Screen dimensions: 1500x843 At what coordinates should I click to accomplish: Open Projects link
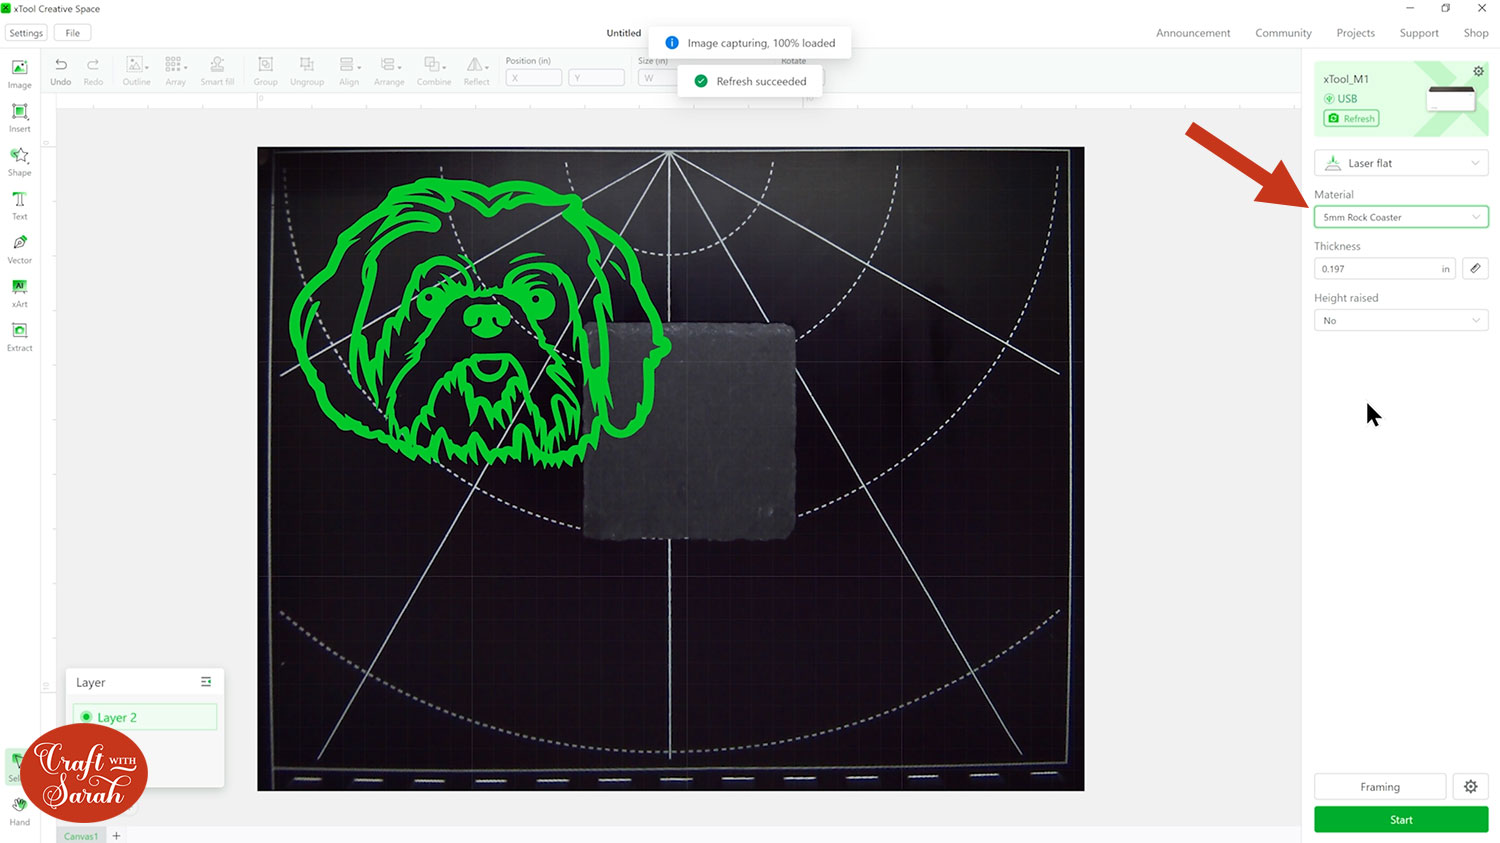(x=1355, y=33)
